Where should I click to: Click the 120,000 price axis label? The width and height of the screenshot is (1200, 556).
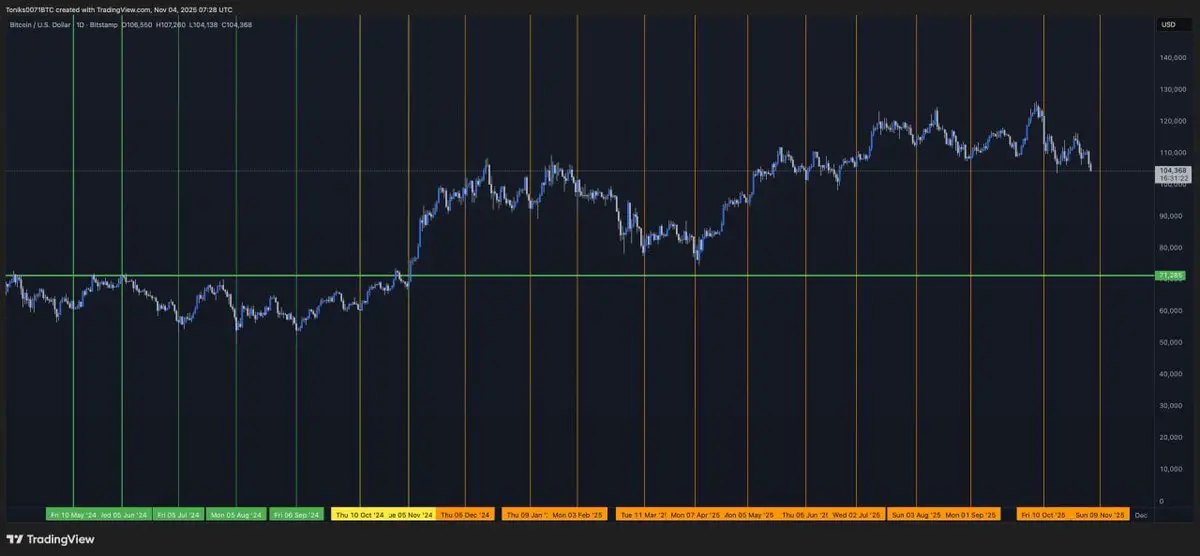pyautogui.click(x=1172, y=120)
